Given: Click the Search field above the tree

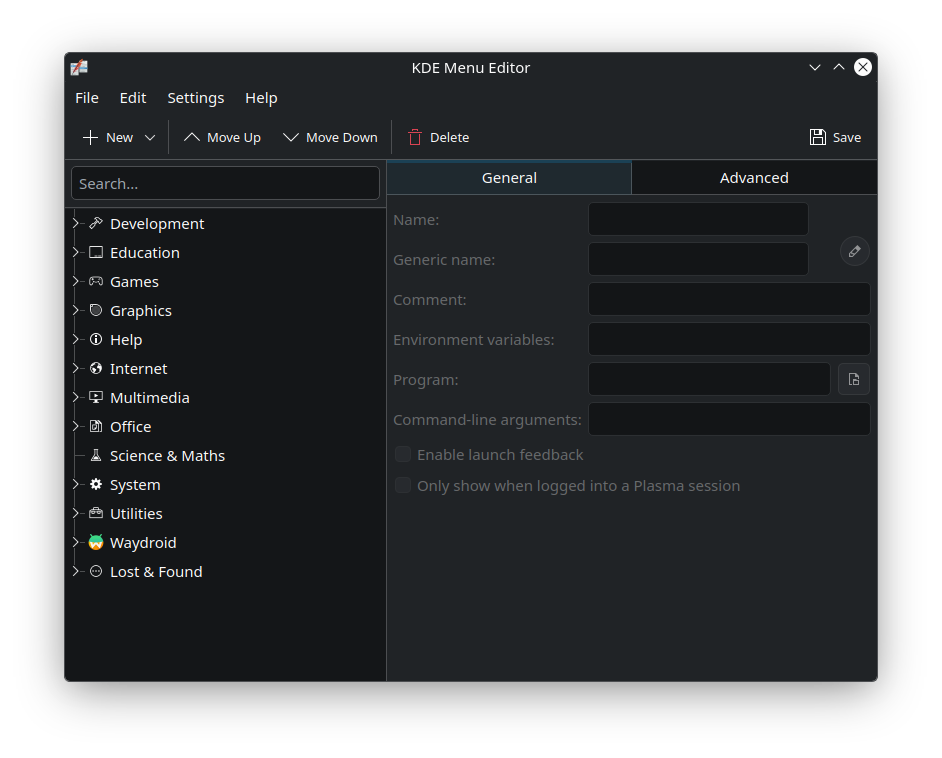Looking at the screenshot, I should pyautogui.click(x=225, y=184).
